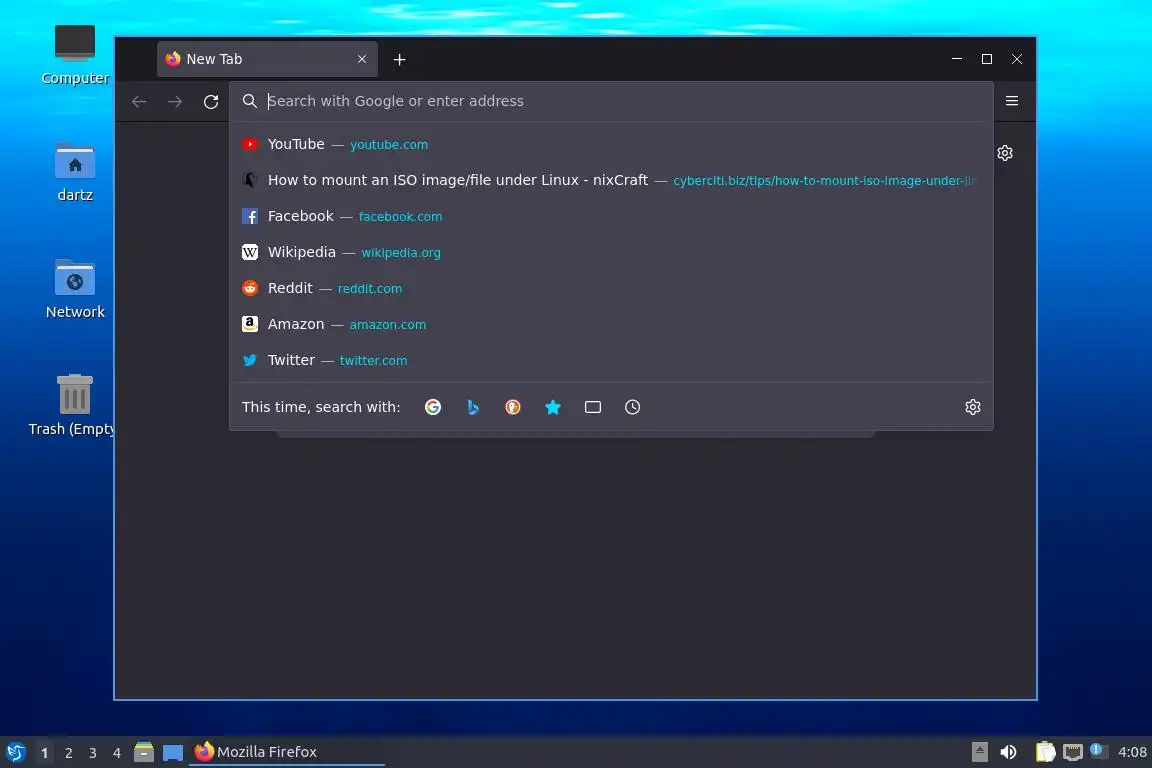Launch file manager from taskbar
The height and width of the screenshot is (768, 1152).
tap(144, 752)
